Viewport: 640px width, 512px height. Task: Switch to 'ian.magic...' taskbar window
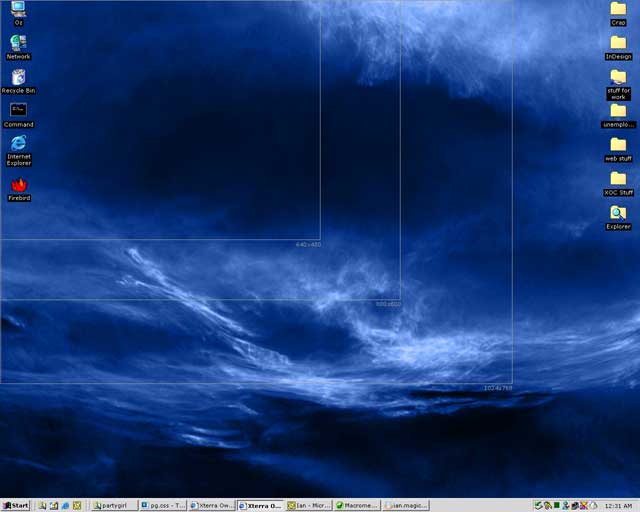tap(406, 505)
